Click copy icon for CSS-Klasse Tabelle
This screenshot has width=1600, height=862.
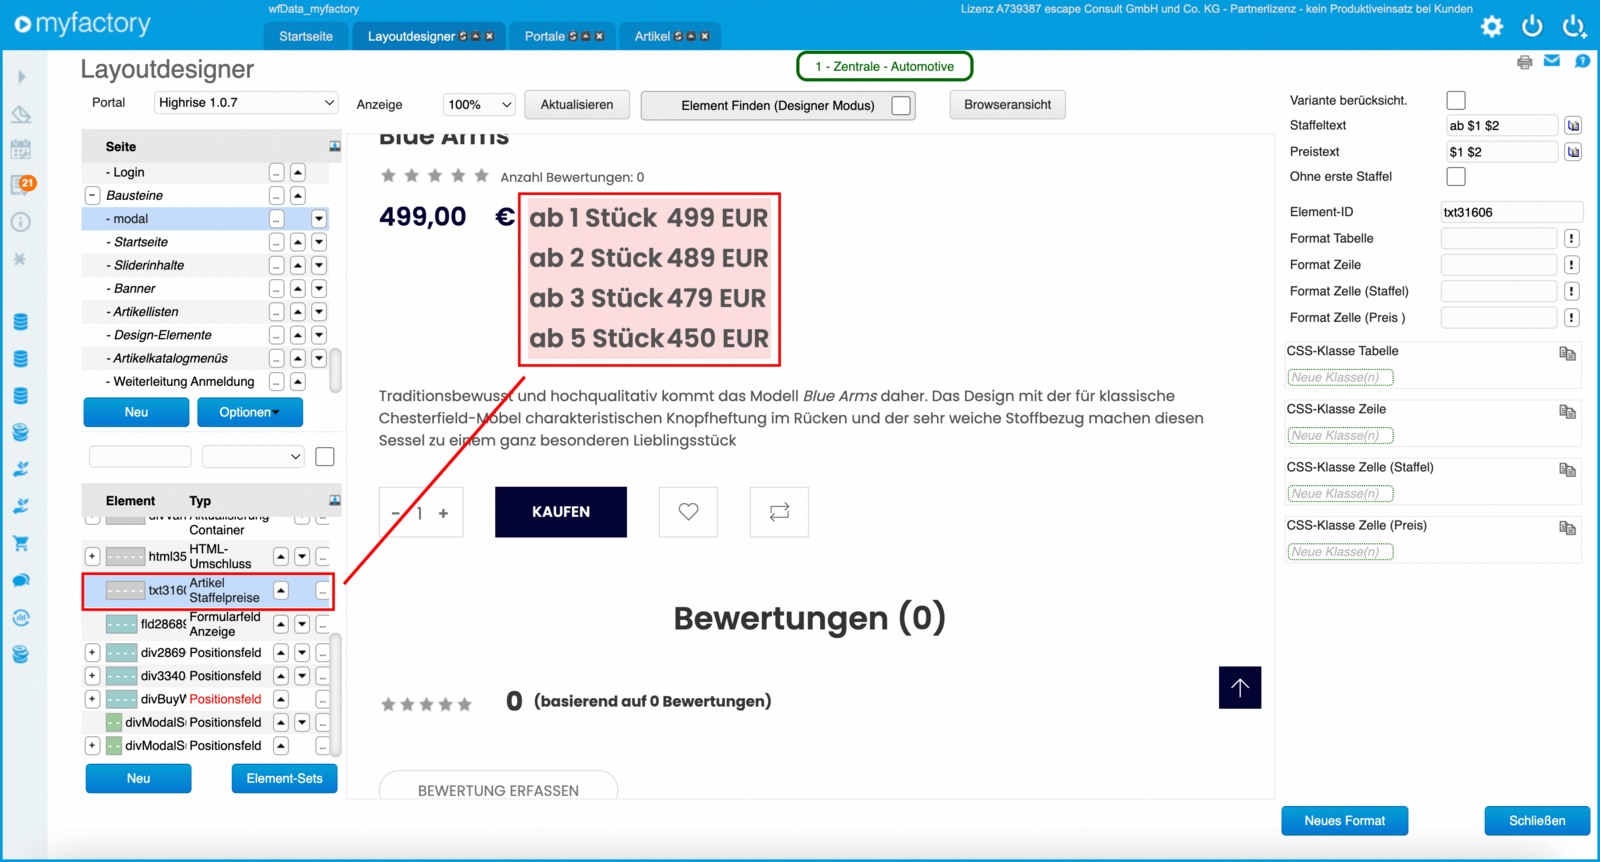tap(1567, 354)
